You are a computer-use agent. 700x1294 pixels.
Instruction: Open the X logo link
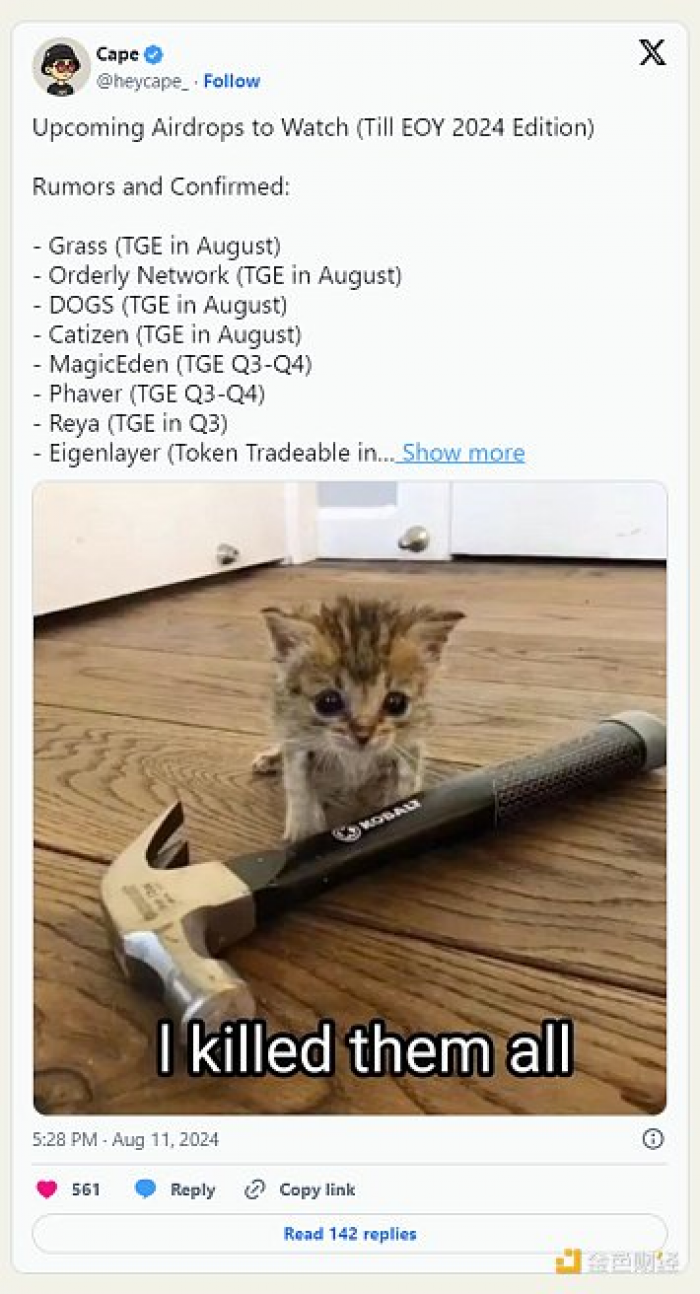pyautogui.click(x=652, y=54)
